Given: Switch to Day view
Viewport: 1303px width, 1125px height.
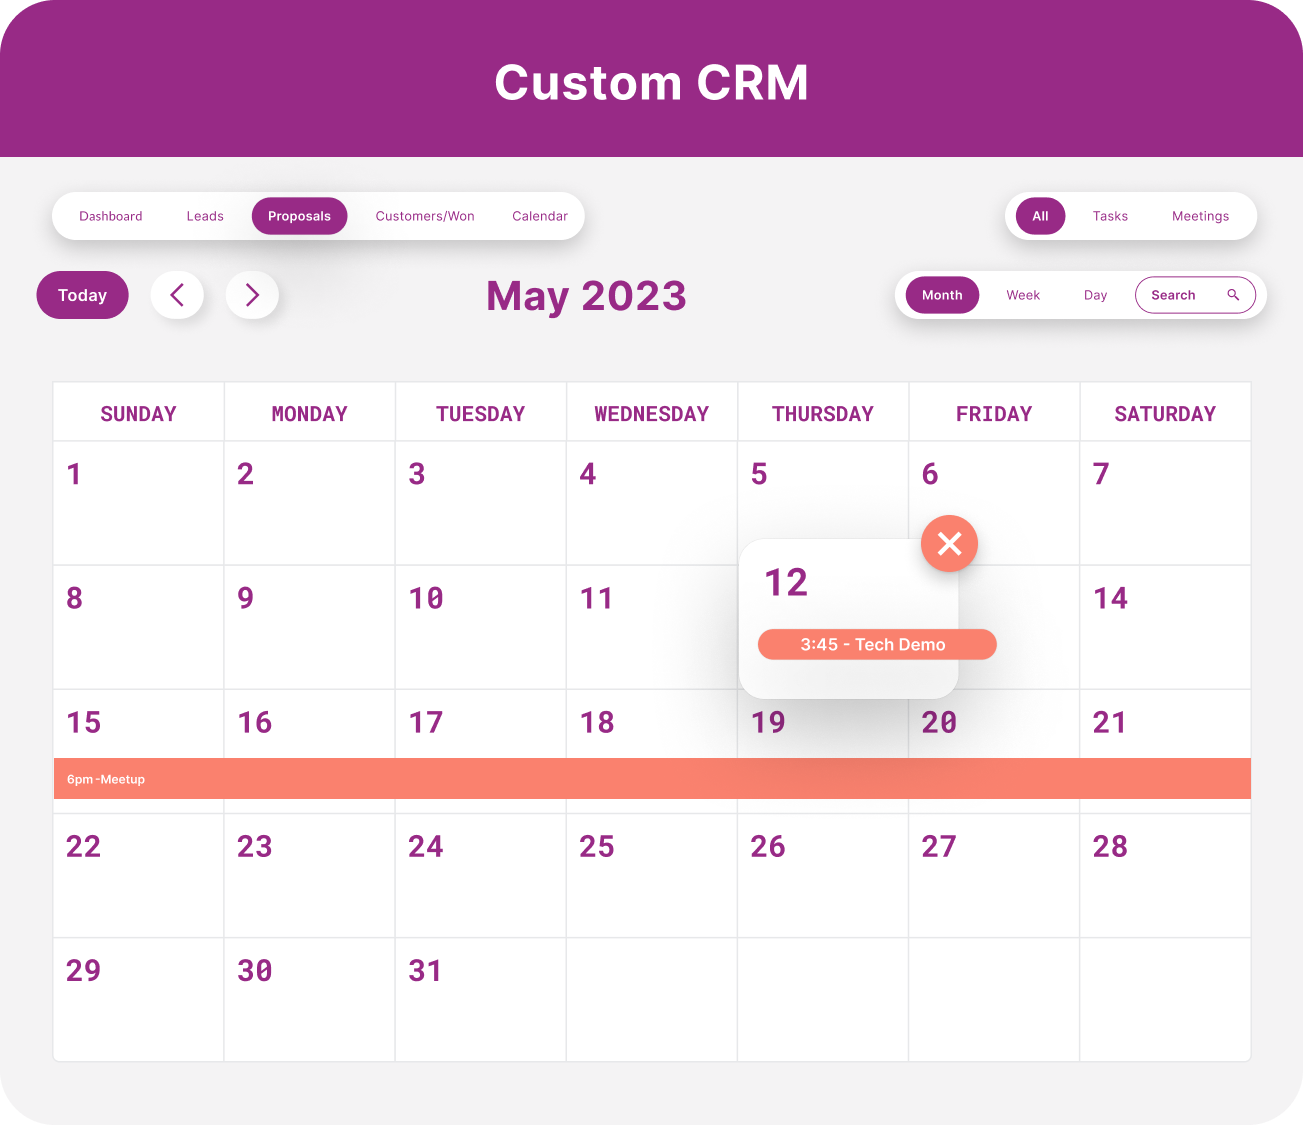Looking at the screenshot, I should coord(1095,295).
